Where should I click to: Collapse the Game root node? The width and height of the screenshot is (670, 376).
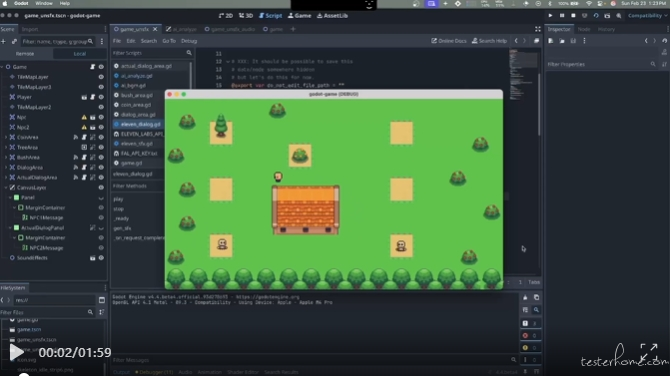(x=3, y=67)
